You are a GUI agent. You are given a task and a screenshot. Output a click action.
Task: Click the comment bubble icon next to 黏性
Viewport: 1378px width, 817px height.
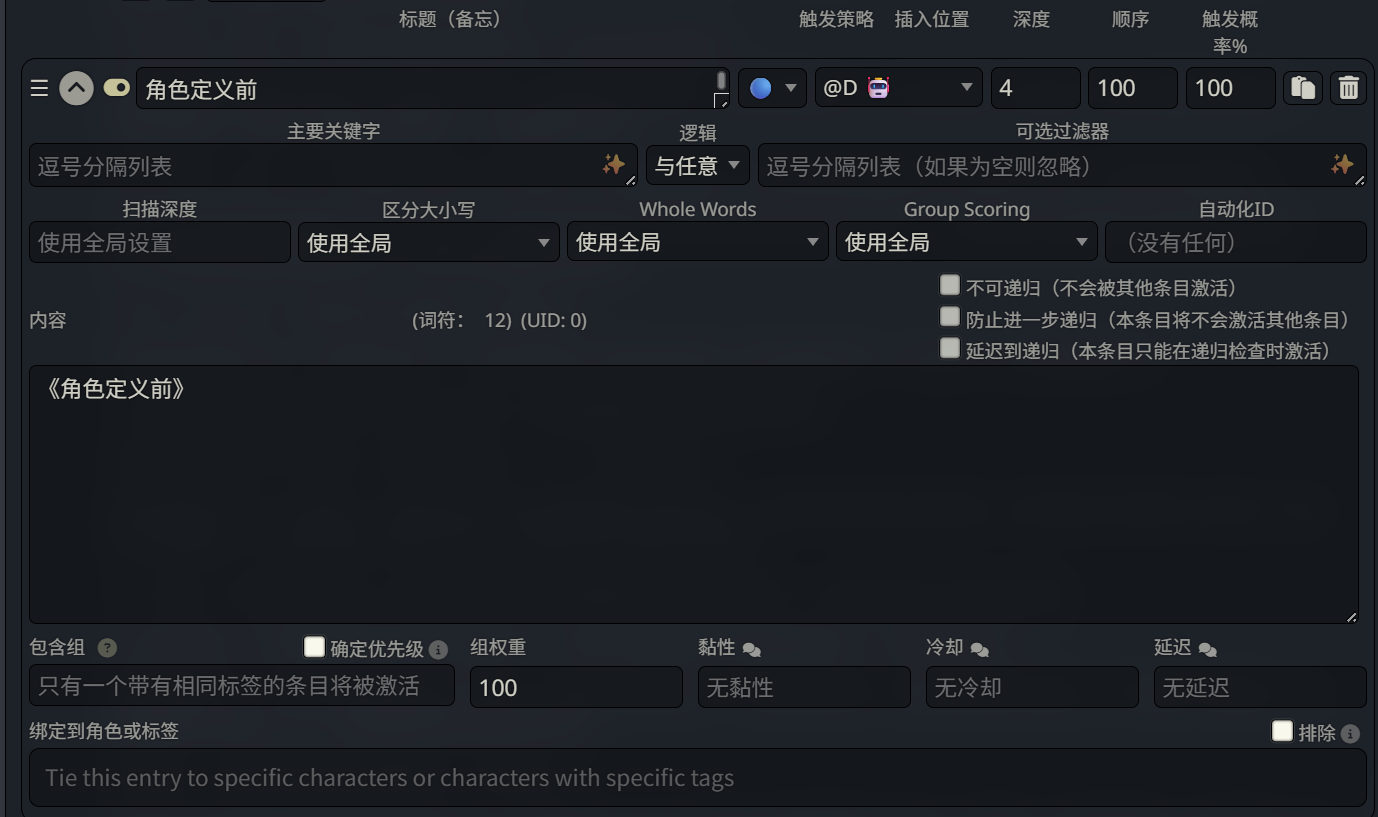tap(751, 648)
